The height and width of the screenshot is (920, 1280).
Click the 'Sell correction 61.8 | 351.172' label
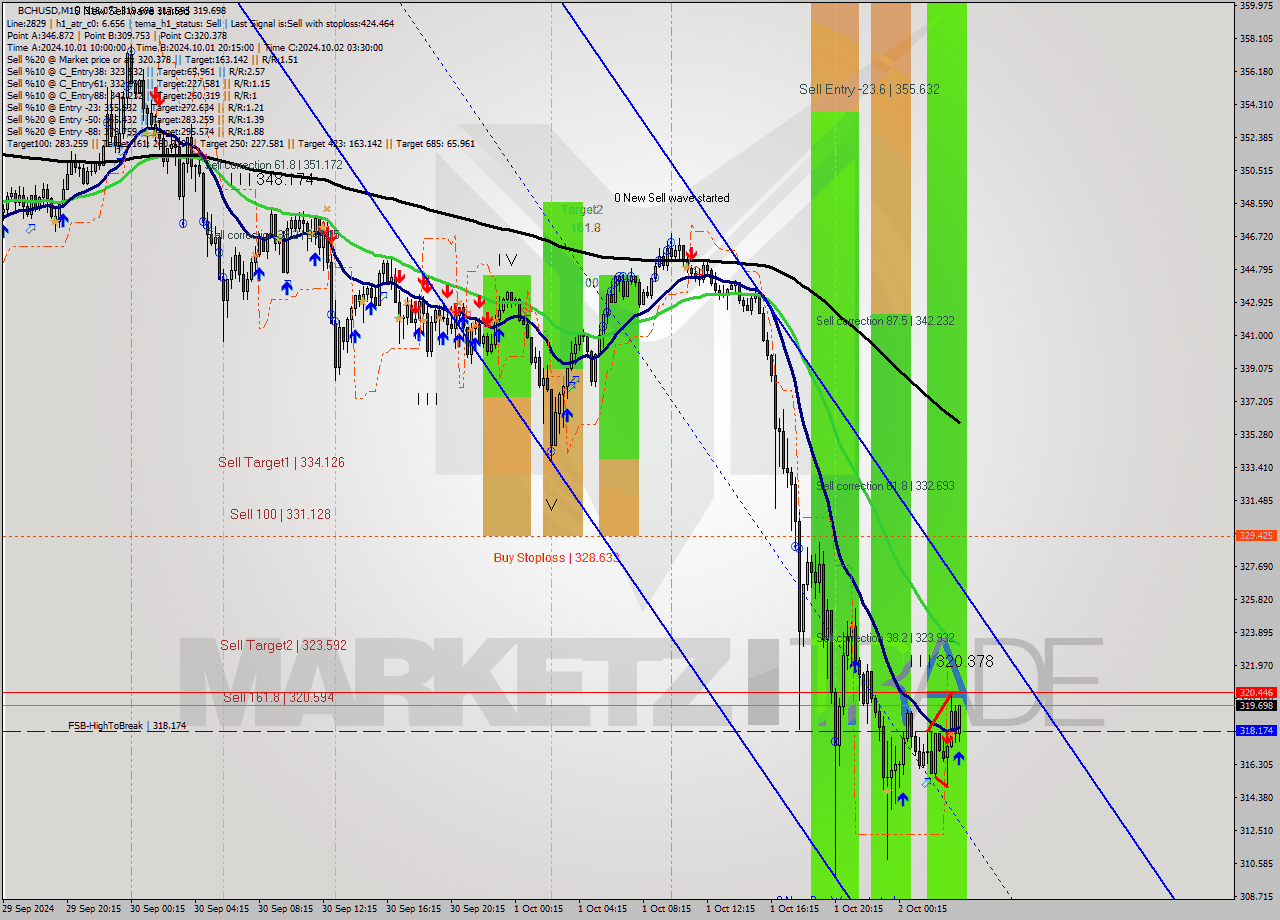[x=273, y=165]
